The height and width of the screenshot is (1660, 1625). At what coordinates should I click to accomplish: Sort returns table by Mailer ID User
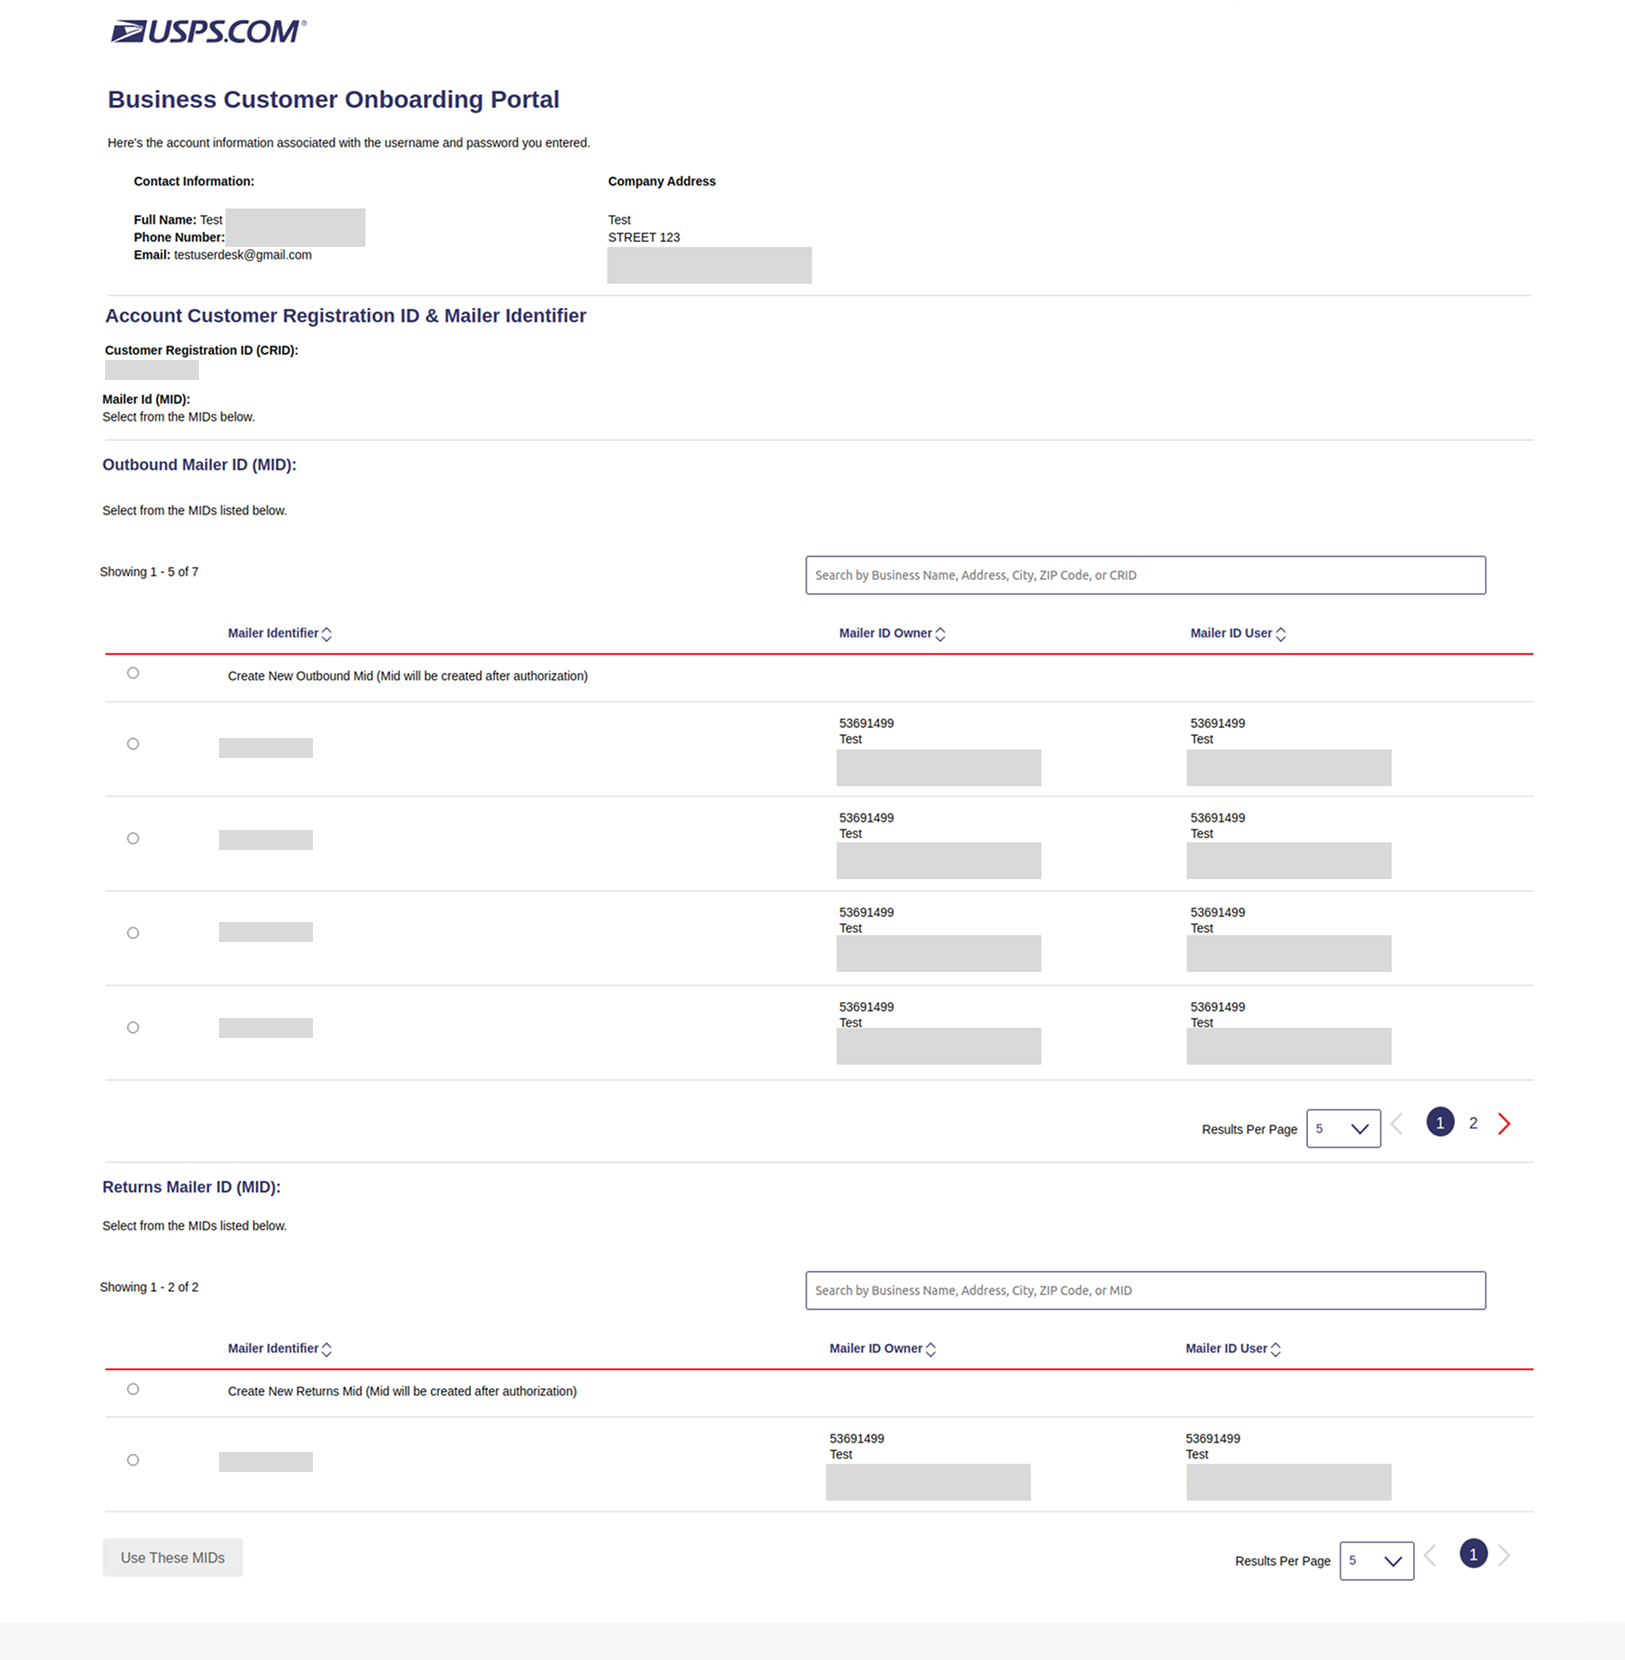1275,1349
